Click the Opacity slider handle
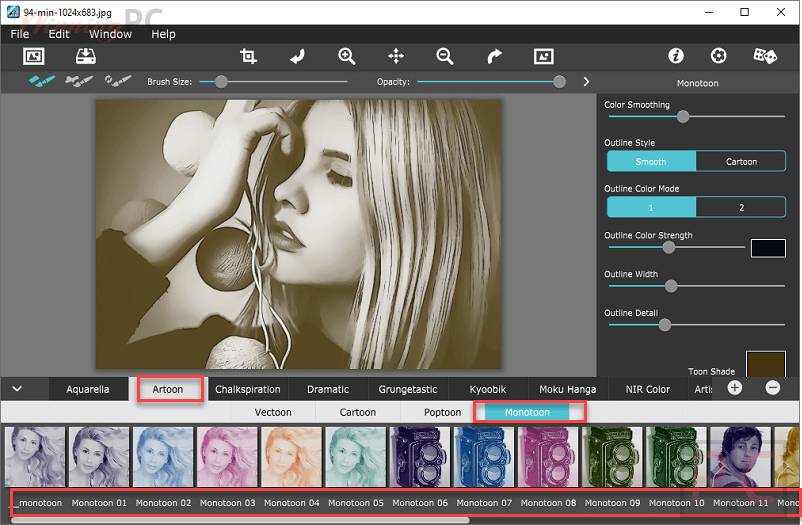This screenshot has height=525, width=802. 560,81
